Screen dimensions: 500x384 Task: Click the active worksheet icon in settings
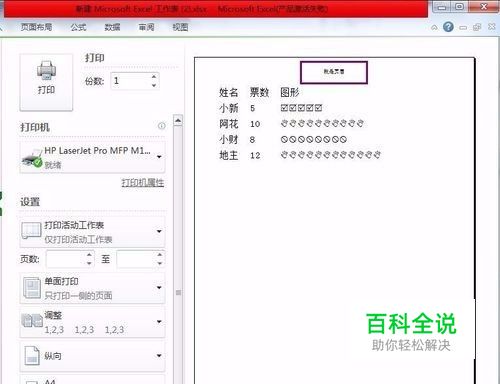pos(31,231)
